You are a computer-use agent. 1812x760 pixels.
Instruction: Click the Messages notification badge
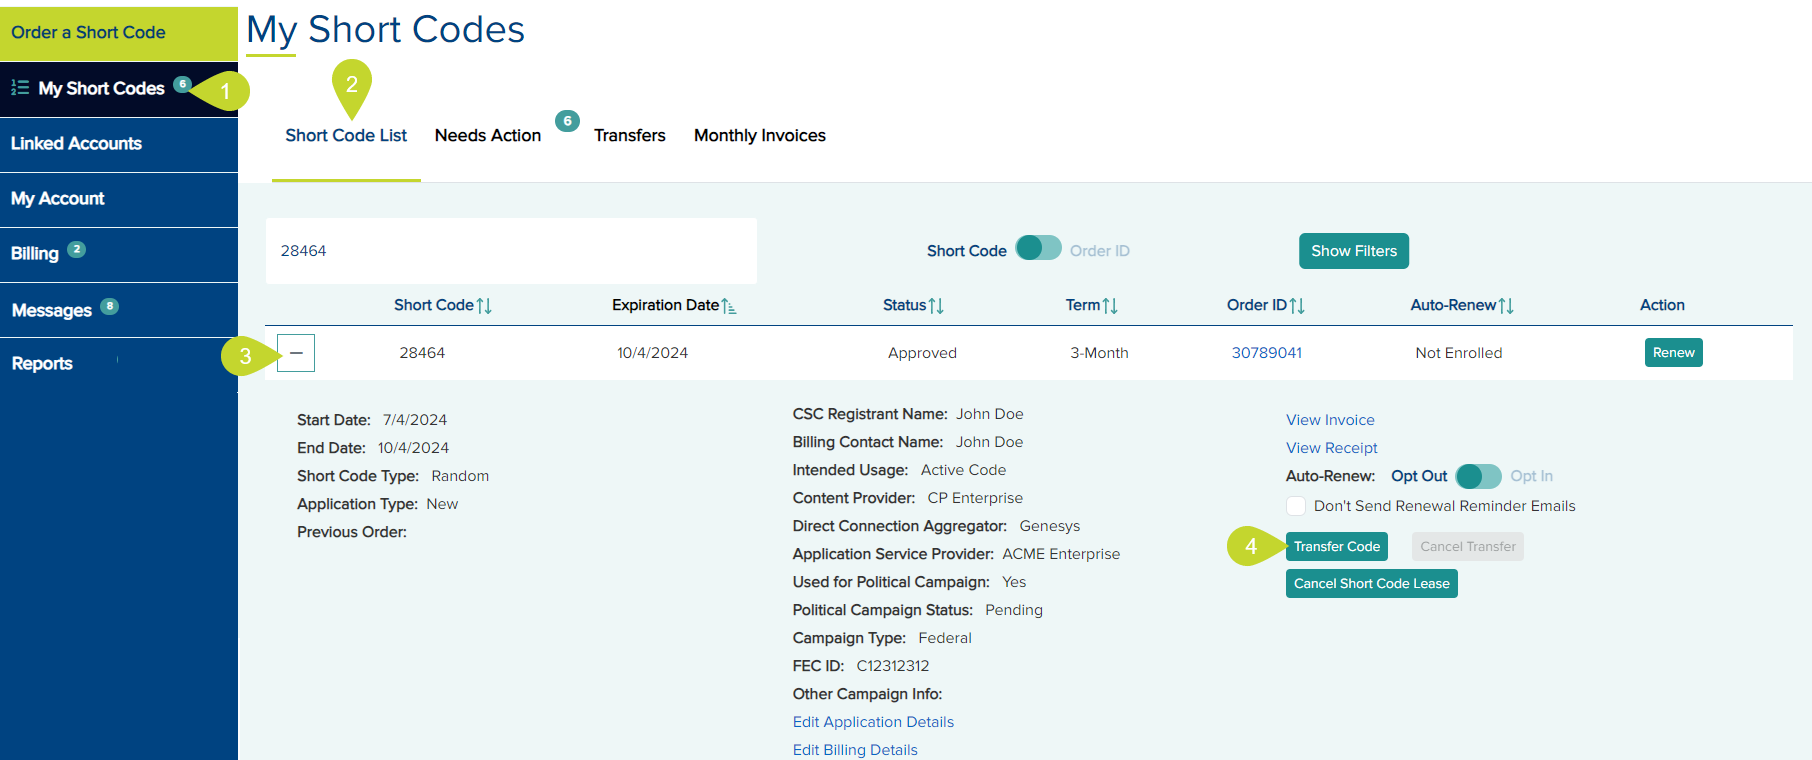click(110, 306)
